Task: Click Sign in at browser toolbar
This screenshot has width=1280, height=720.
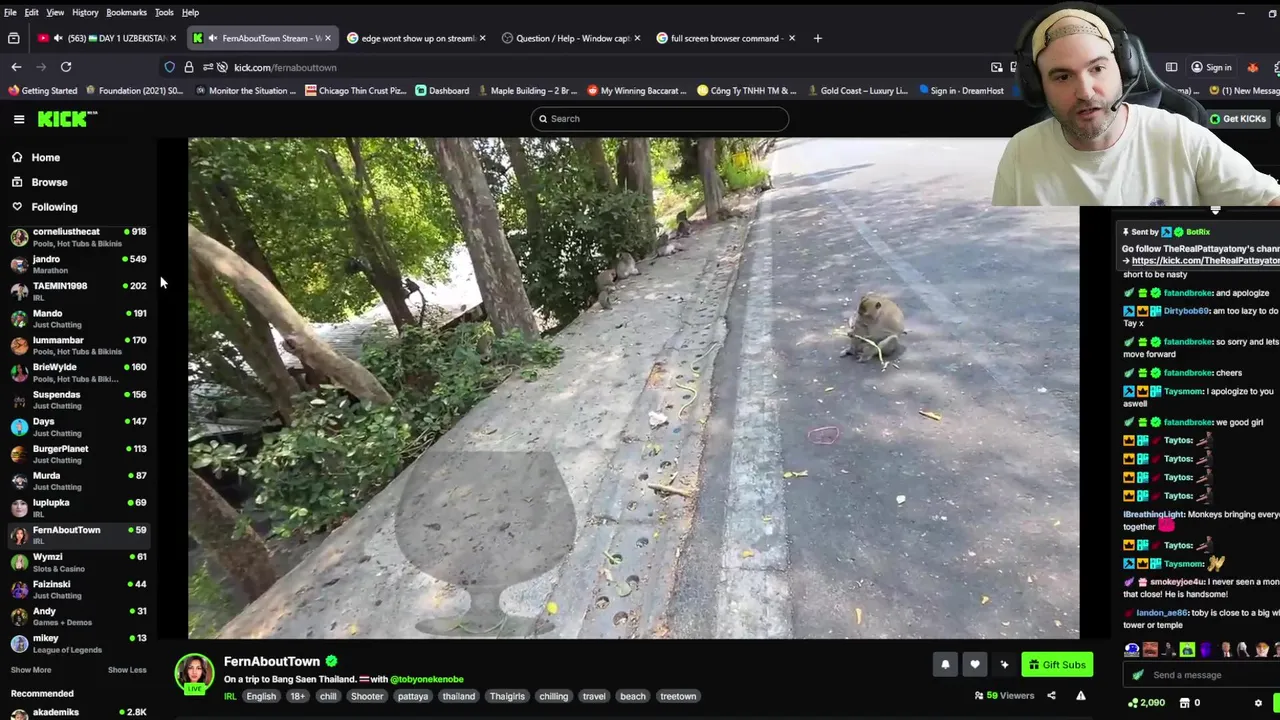Action: (1210, 67)
